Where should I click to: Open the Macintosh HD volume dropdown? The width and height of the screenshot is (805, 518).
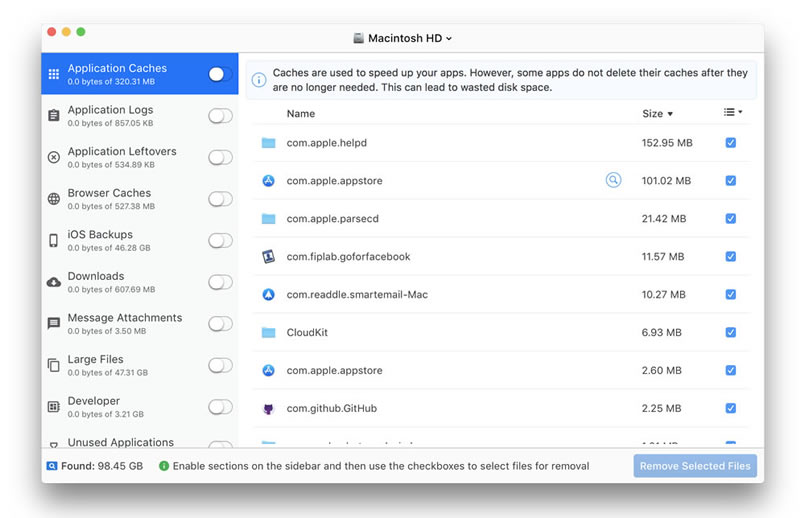[403, 38]
